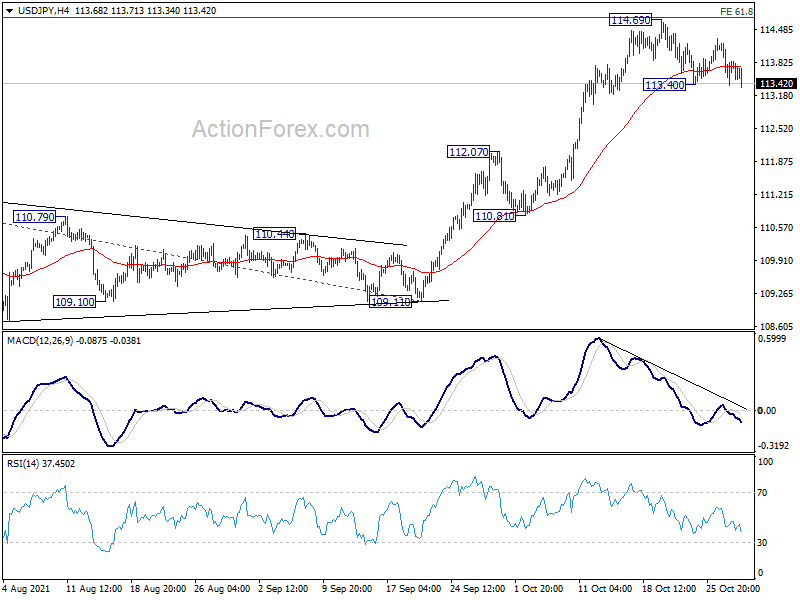Select the 110.810 price label
Viewport: 800px width, 600px height.
494,216
